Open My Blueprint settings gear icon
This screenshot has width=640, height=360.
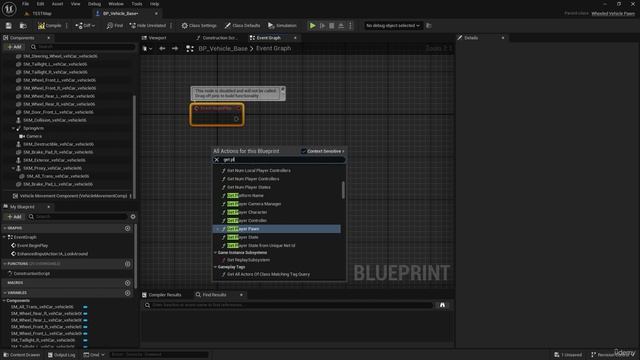(133, 217)
